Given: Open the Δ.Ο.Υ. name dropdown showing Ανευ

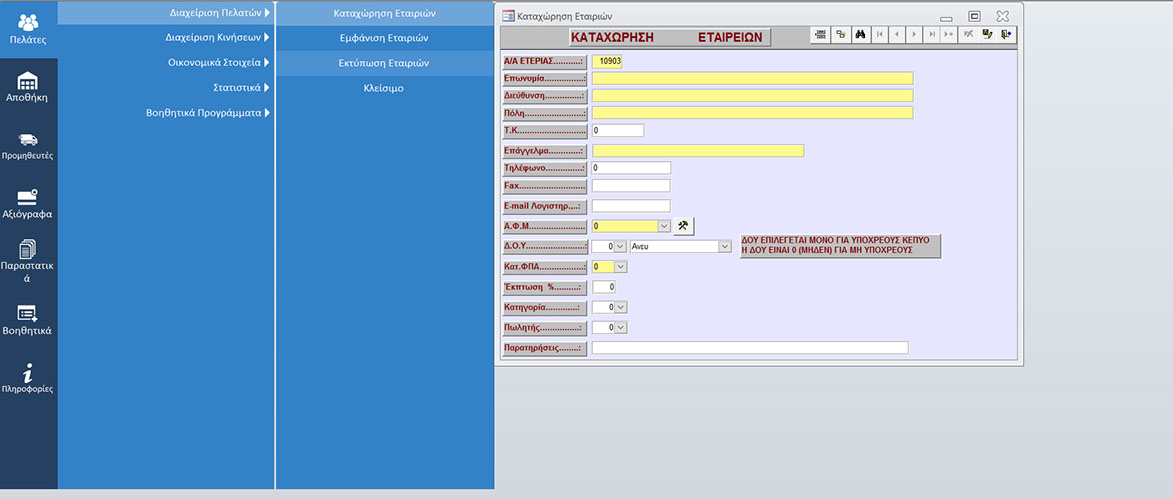Looking at the screenshot, I should [725, 246].
